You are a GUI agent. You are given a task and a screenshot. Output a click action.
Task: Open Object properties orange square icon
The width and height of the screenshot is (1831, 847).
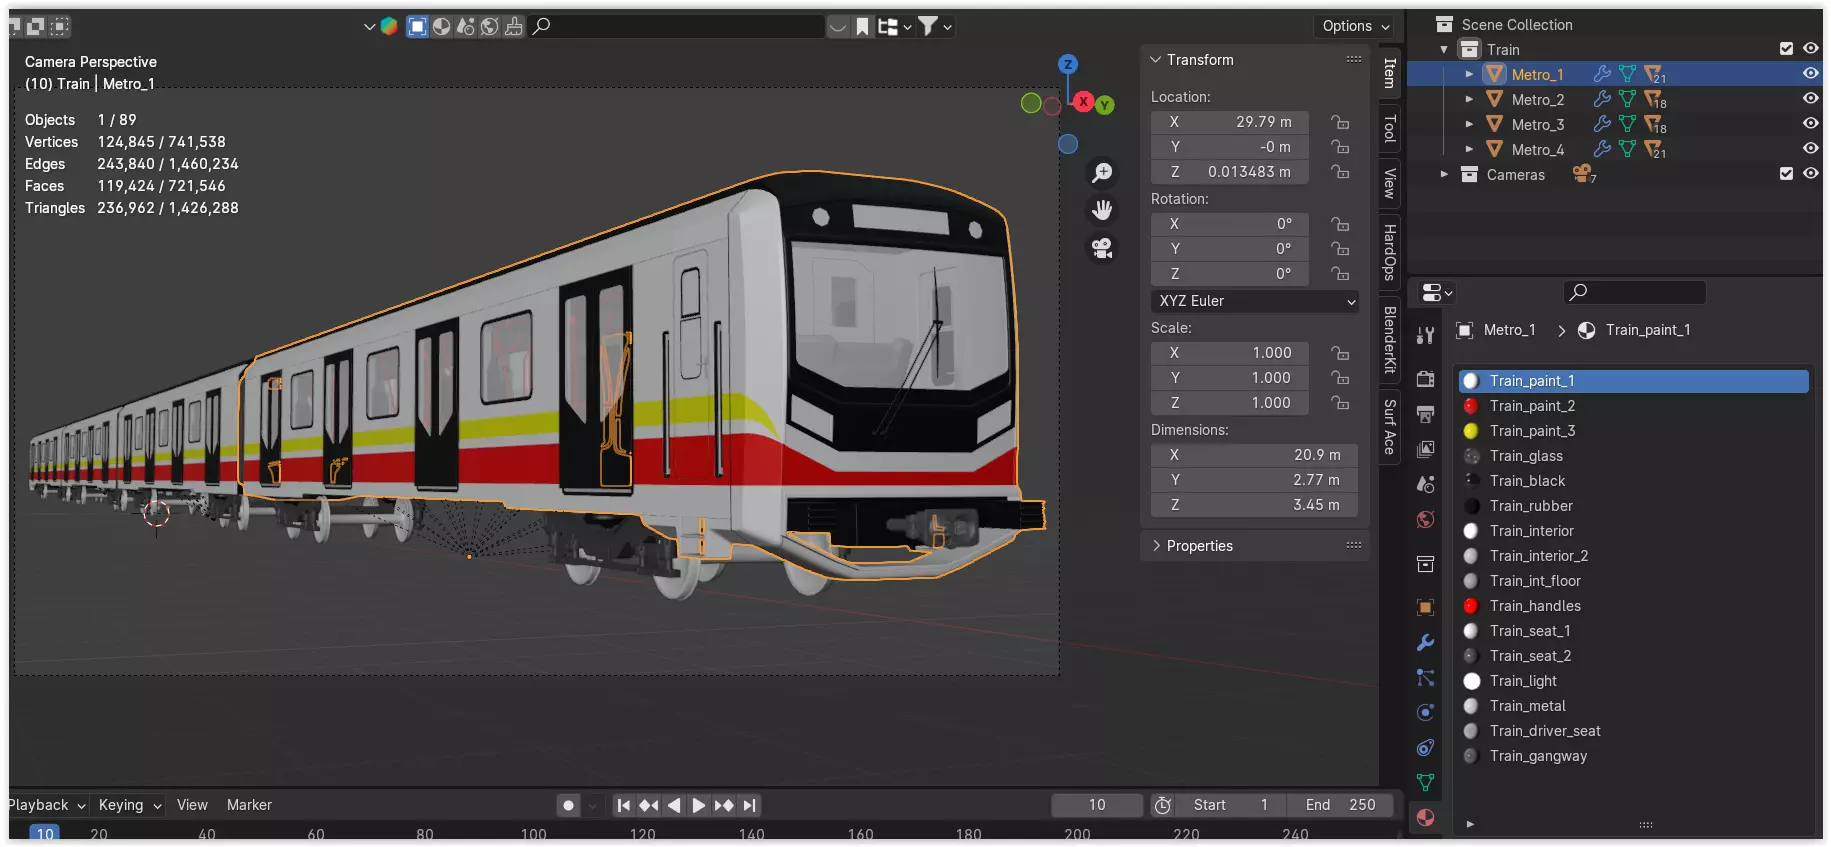pos(1426,607)
